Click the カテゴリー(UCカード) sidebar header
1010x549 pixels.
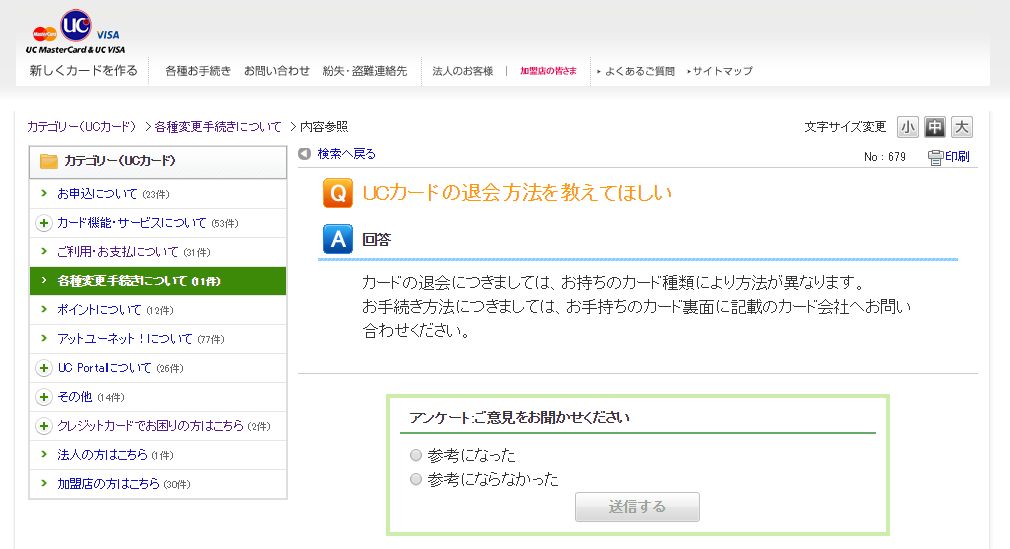(x=158, y=162)
